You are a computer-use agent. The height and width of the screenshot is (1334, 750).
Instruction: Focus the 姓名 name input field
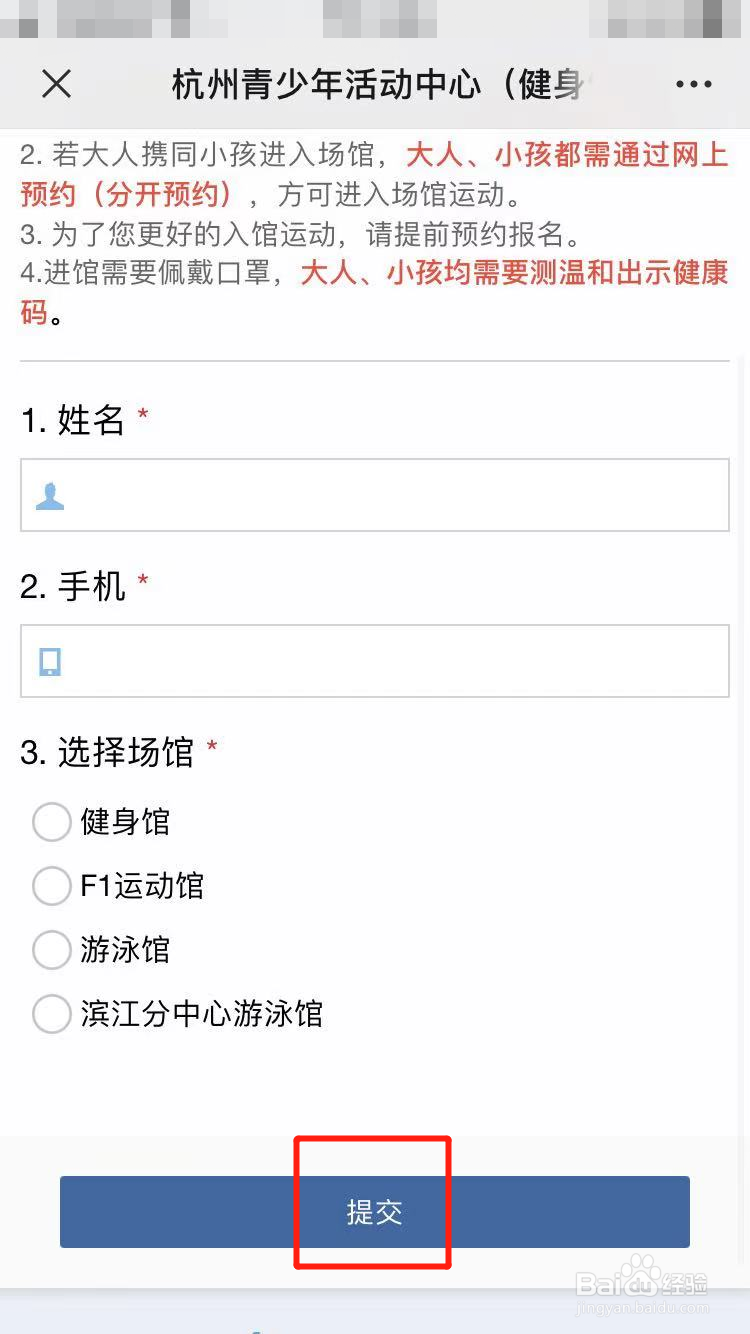coord(400,496)
